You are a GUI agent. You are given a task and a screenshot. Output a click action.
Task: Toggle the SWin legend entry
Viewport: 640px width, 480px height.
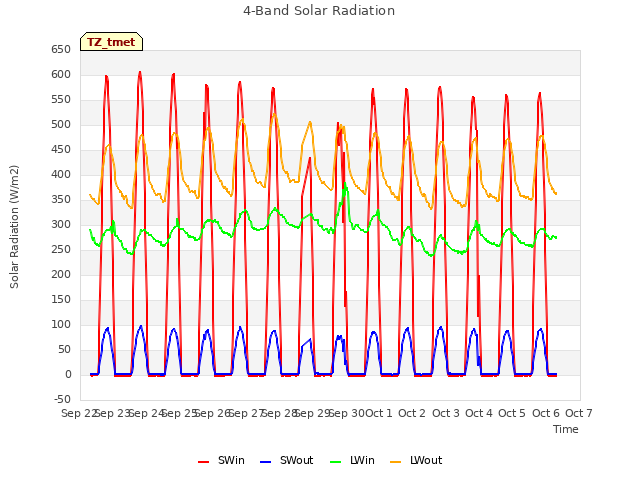point(221,460)
